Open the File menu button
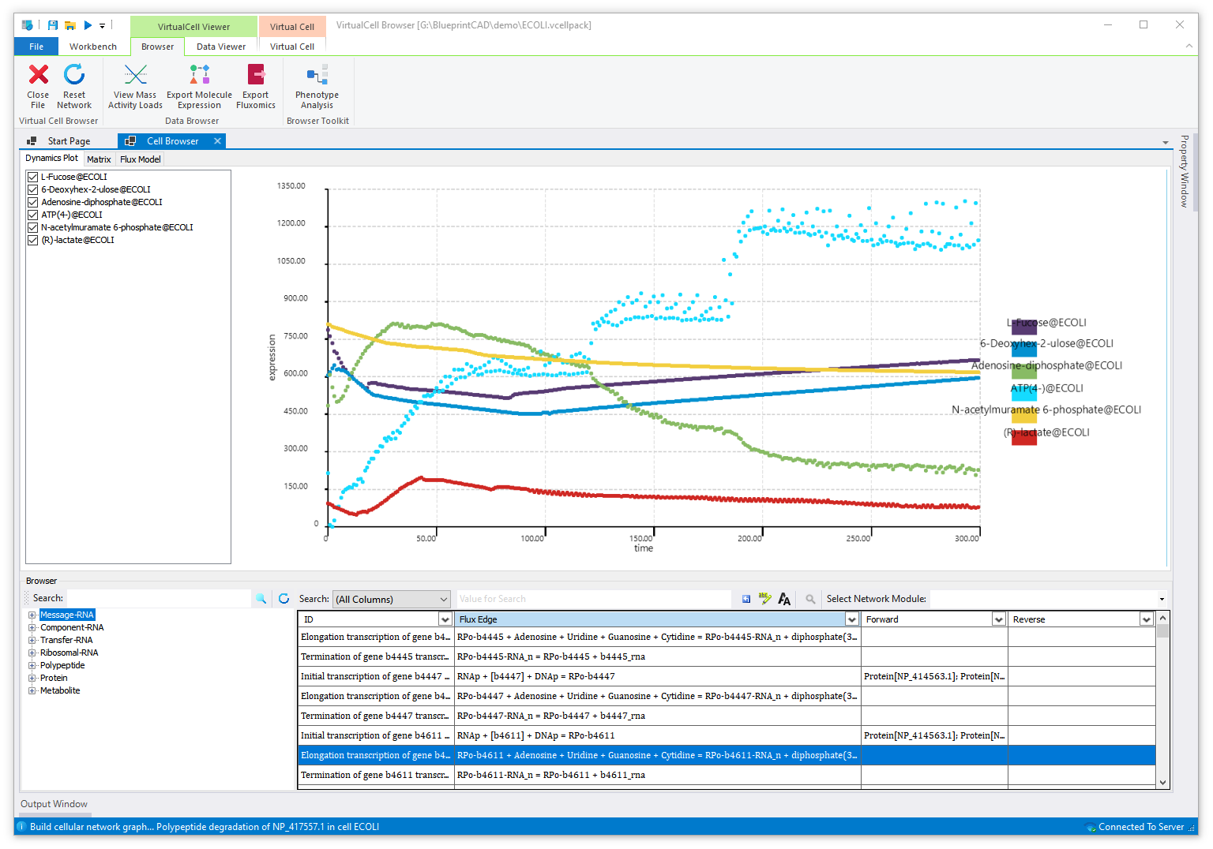1213x849 pixels. 36,46
